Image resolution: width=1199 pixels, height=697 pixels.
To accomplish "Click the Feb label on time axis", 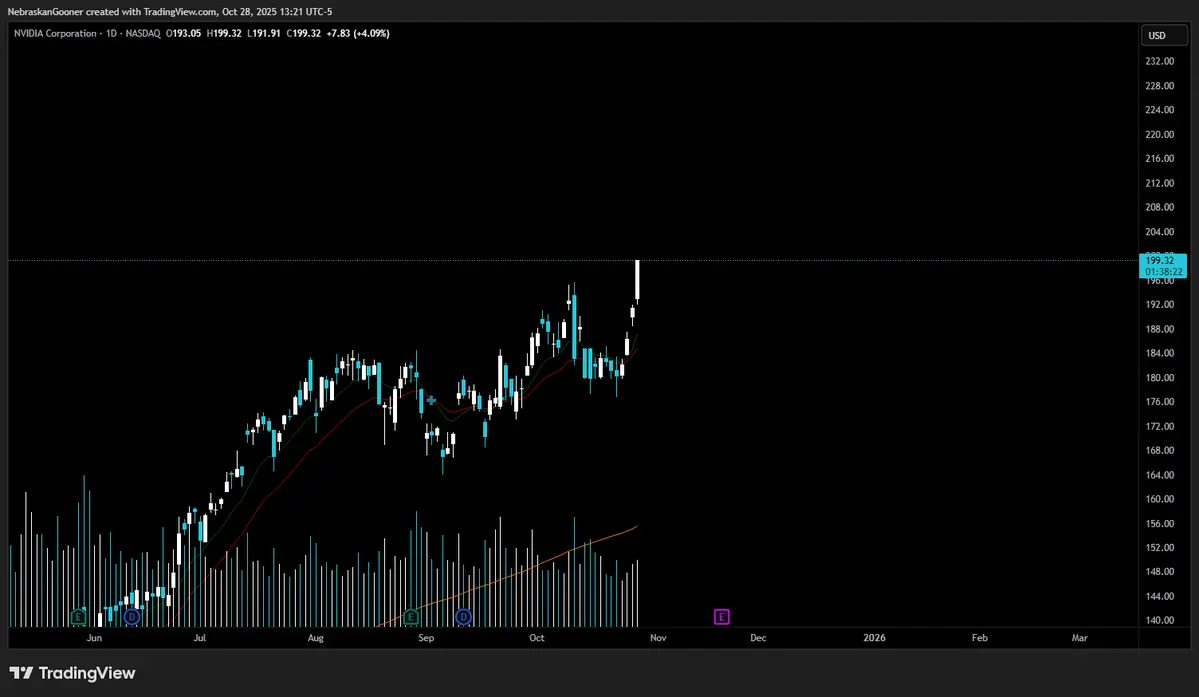I will pos(980,638).
